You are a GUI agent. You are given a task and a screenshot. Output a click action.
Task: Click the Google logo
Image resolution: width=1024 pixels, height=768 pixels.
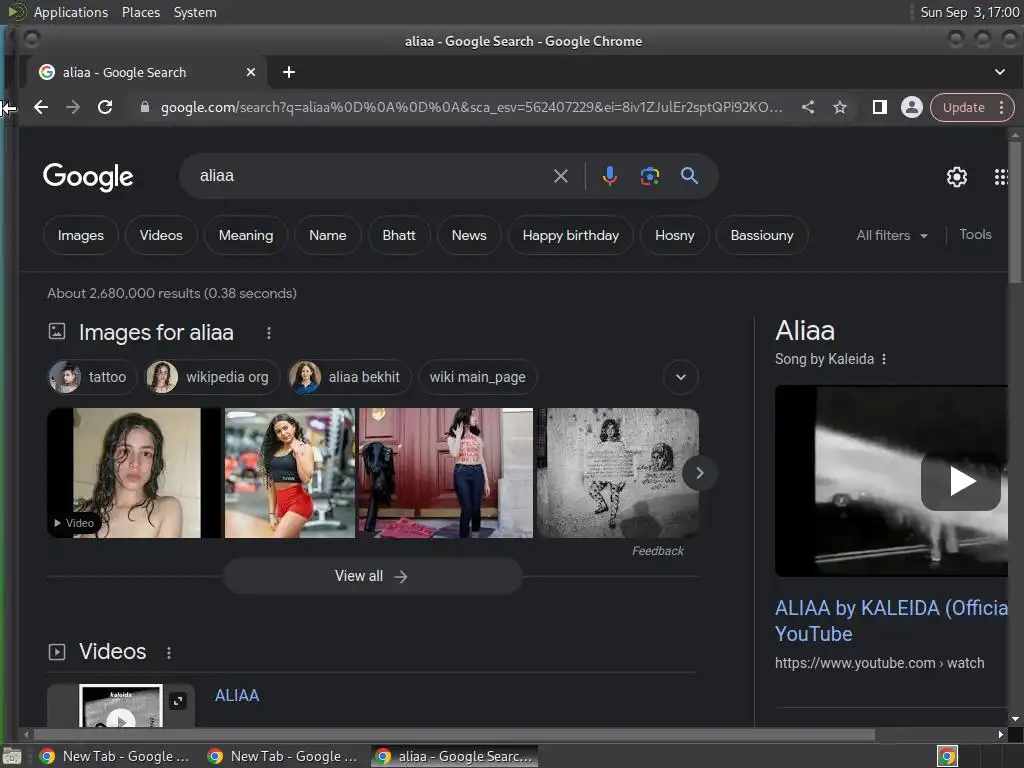(88, 177)
